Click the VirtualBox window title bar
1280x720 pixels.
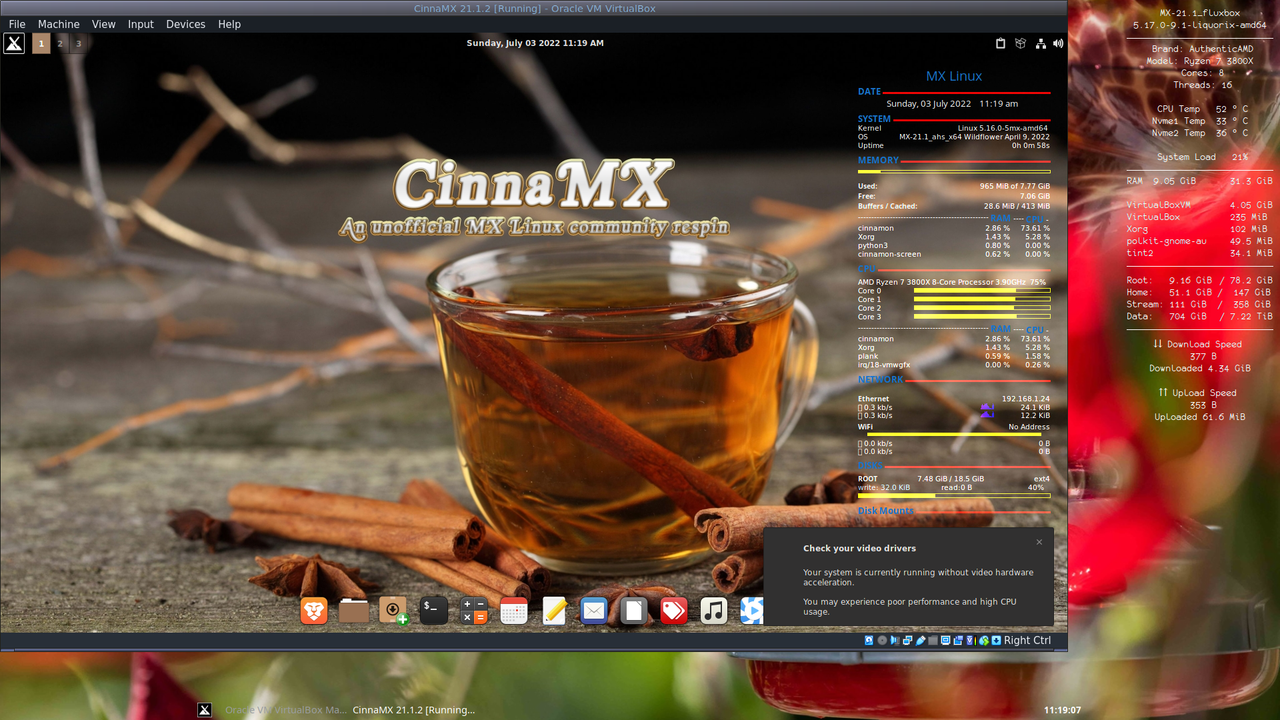(534, 8)
